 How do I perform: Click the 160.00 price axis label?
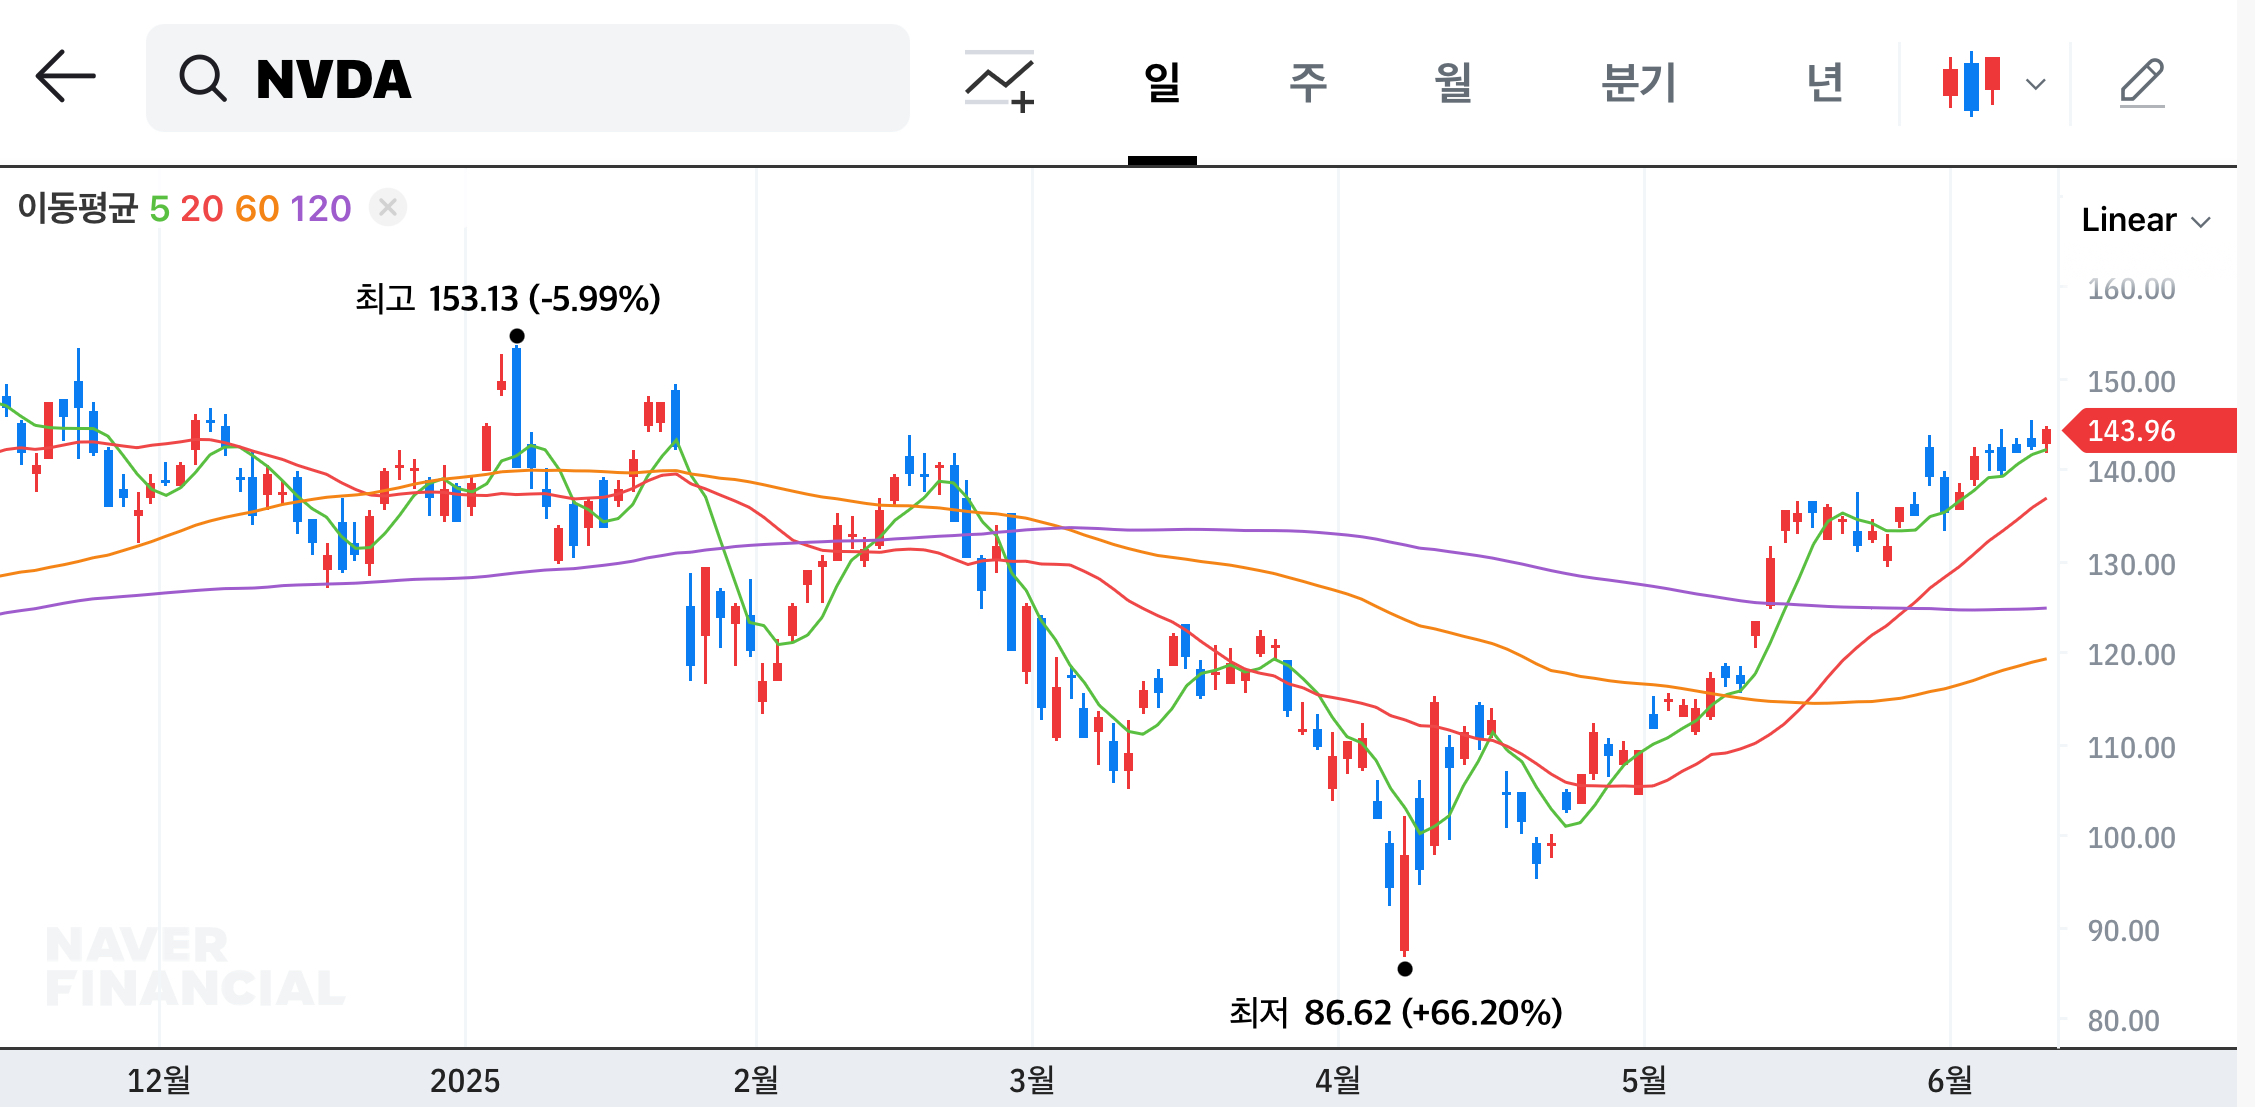pos(2131,289)
